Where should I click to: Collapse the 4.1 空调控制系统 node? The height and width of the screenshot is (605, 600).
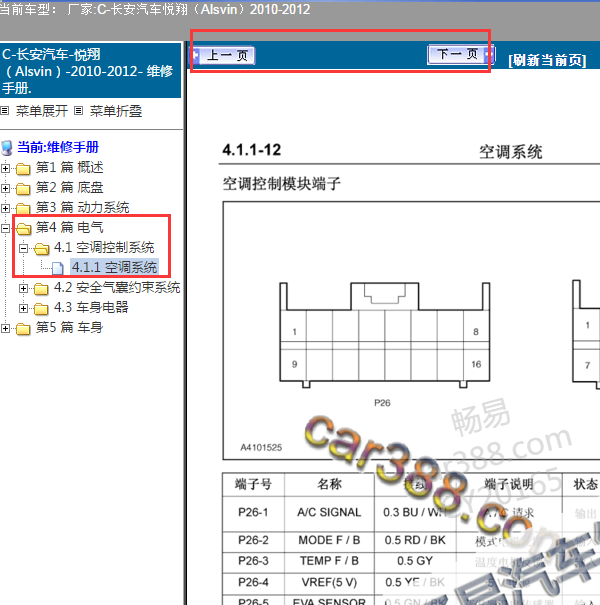click(24, 248)
